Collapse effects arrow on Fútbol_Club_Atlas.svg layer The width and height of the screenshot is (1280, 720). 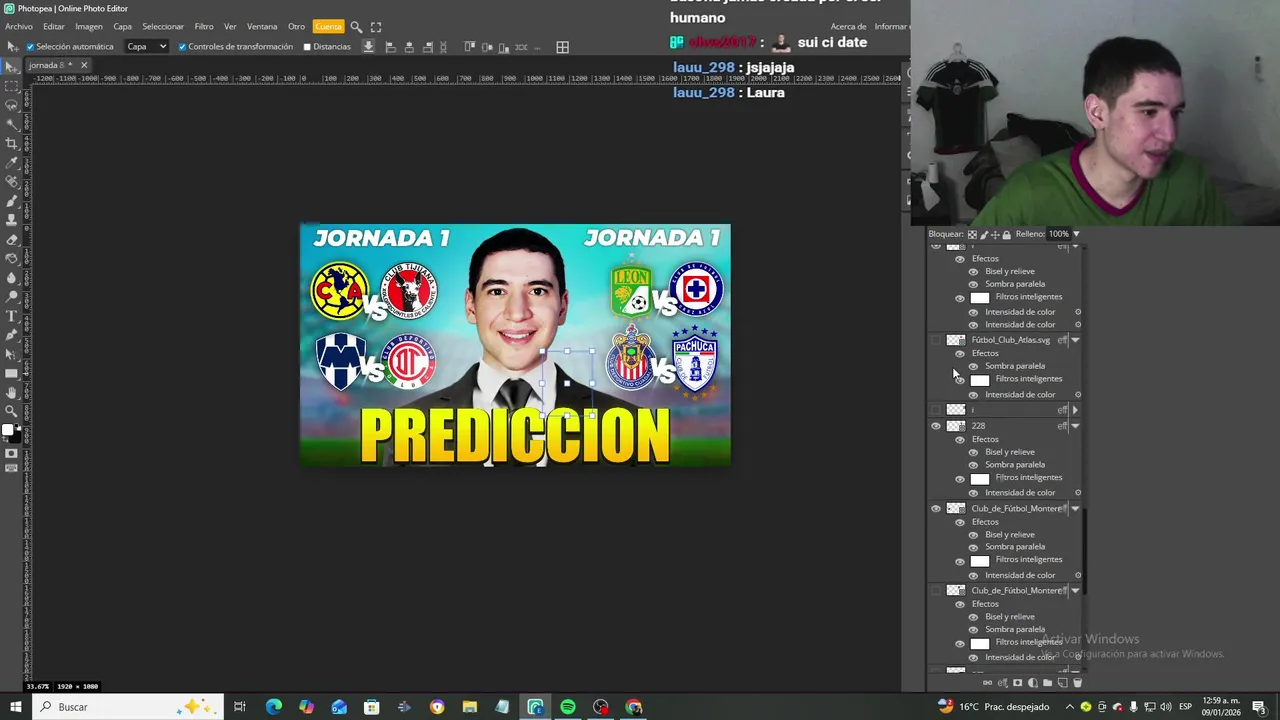[x=1075, y=340]
